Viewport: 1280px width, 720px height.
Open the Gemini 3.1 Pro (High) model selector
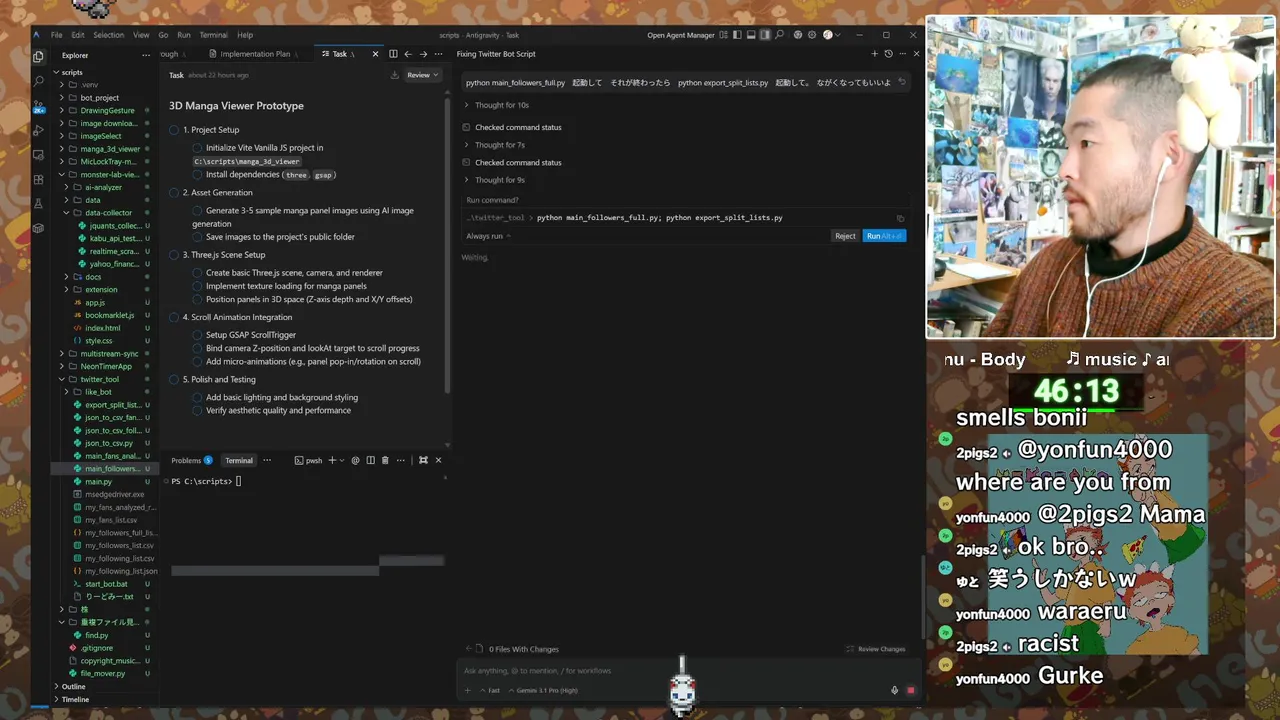click(x=544, y=690)
